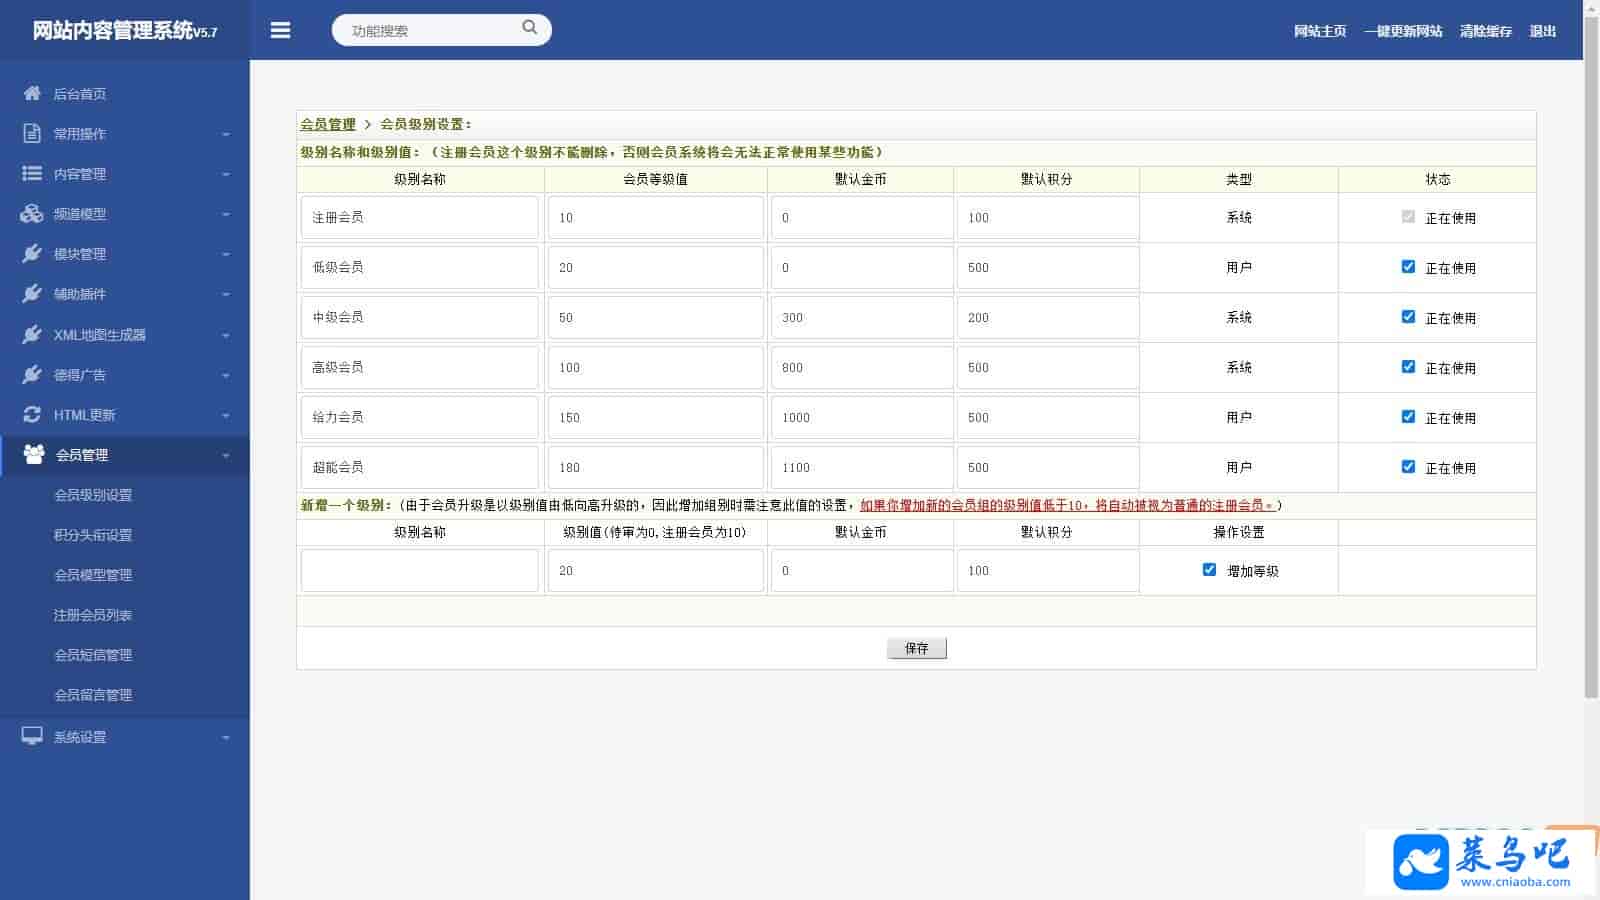Click the 保存 button
Viewport: 1600px width, 900px height.
click(916, 648)
